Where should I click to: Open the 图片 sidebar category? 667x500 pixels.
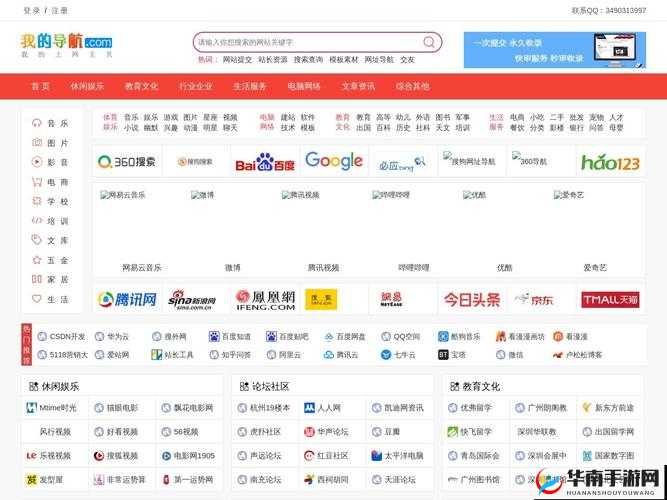click(51, 143)
